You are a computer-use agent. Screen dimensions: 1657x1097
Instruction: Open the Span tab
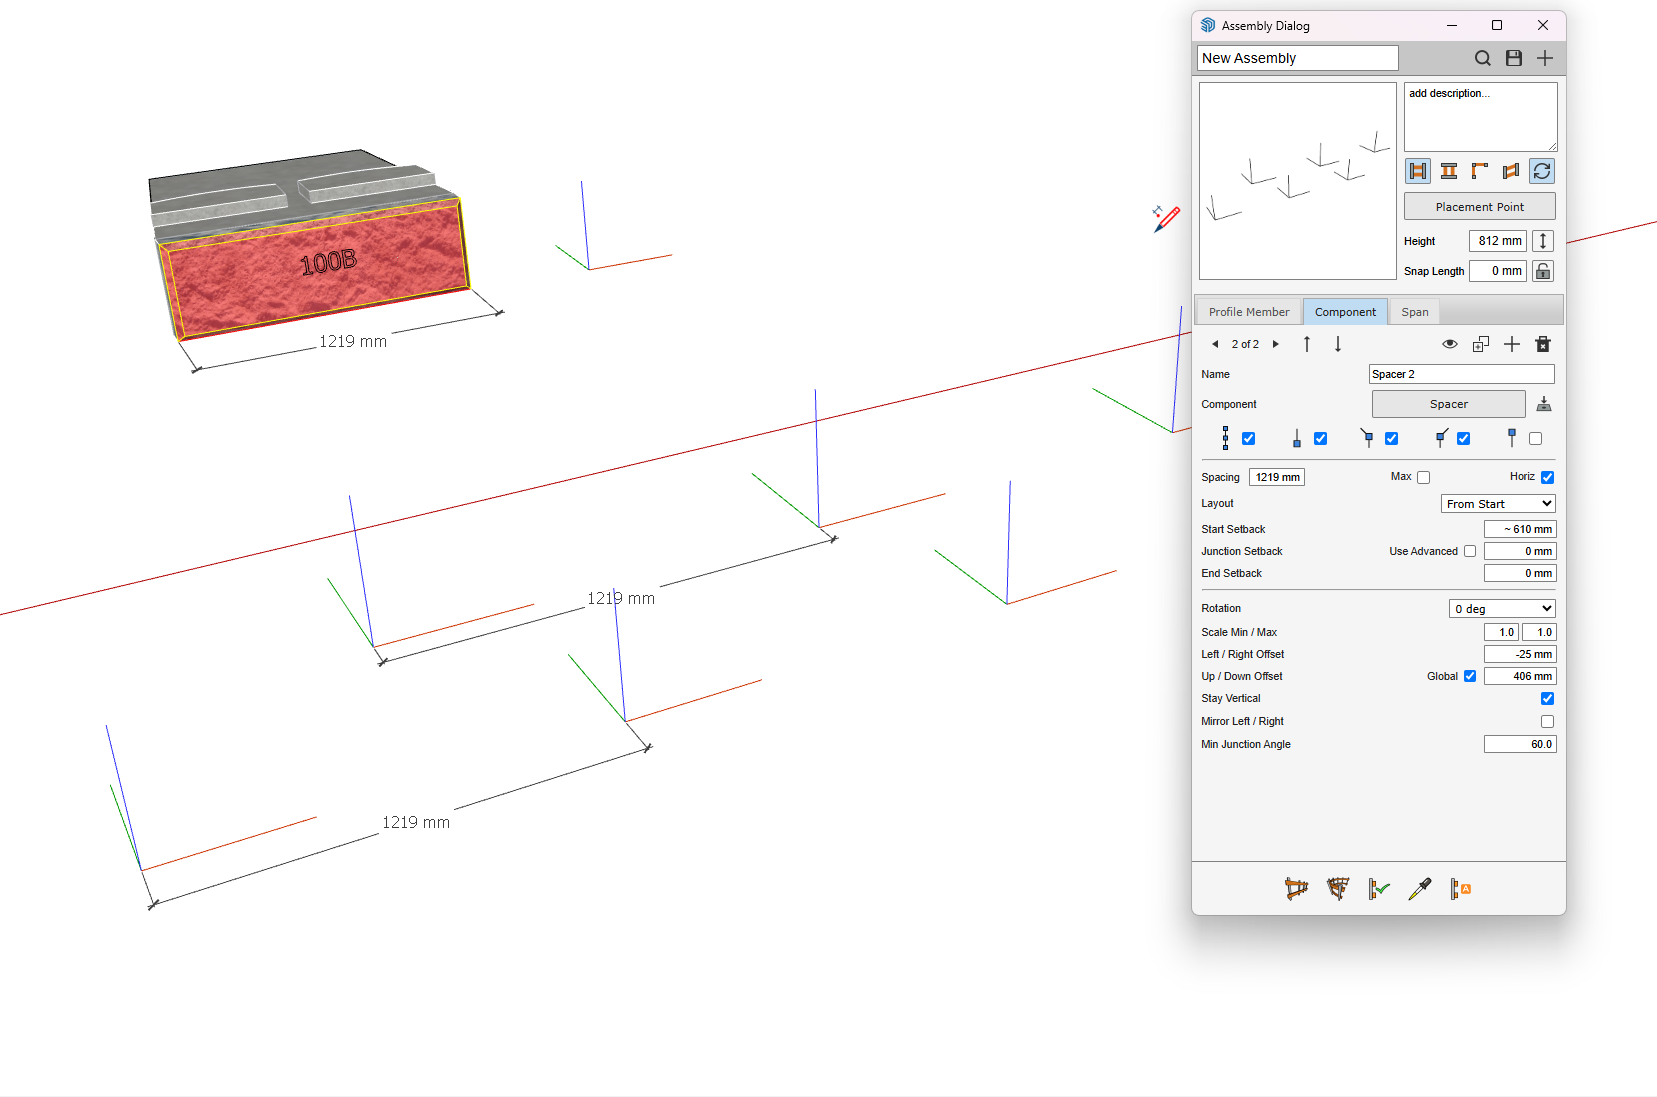tap(1414, 312)
